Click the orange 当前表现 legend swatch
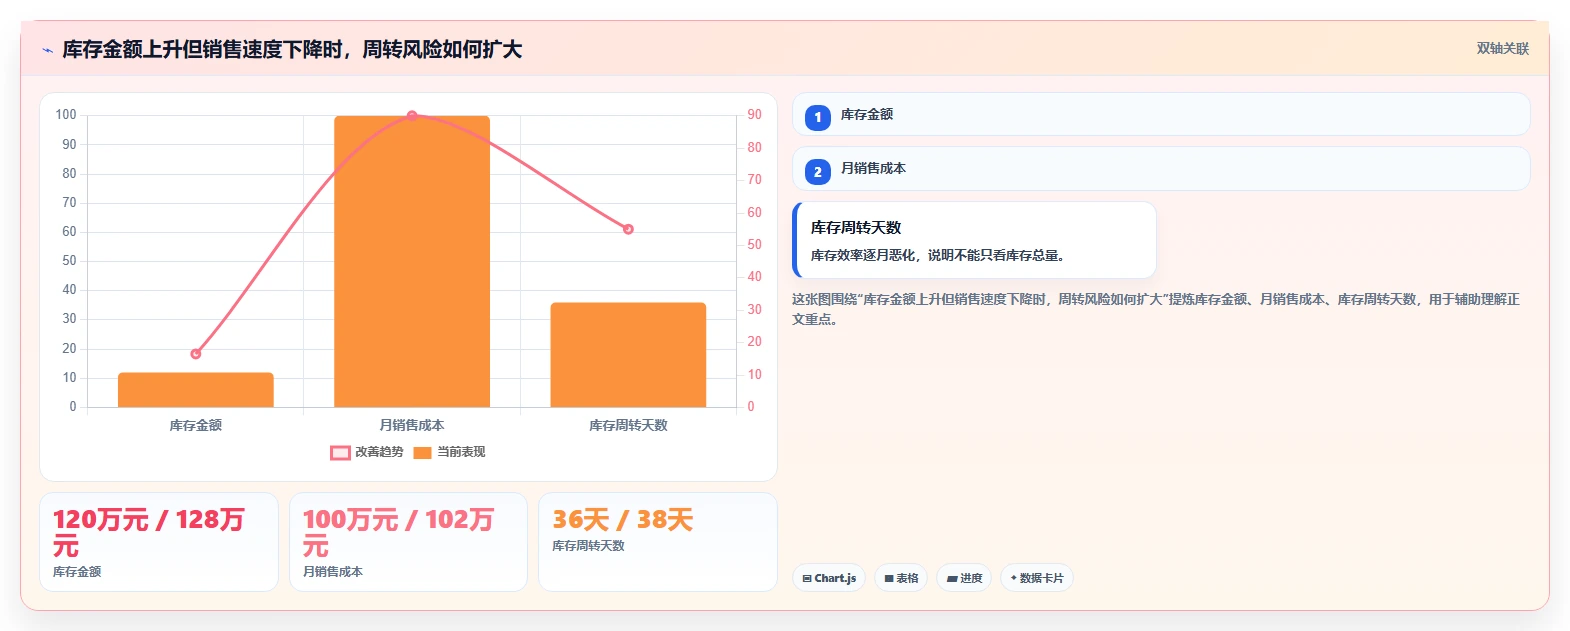This screenshot has width=1570, height=631. 422,453
